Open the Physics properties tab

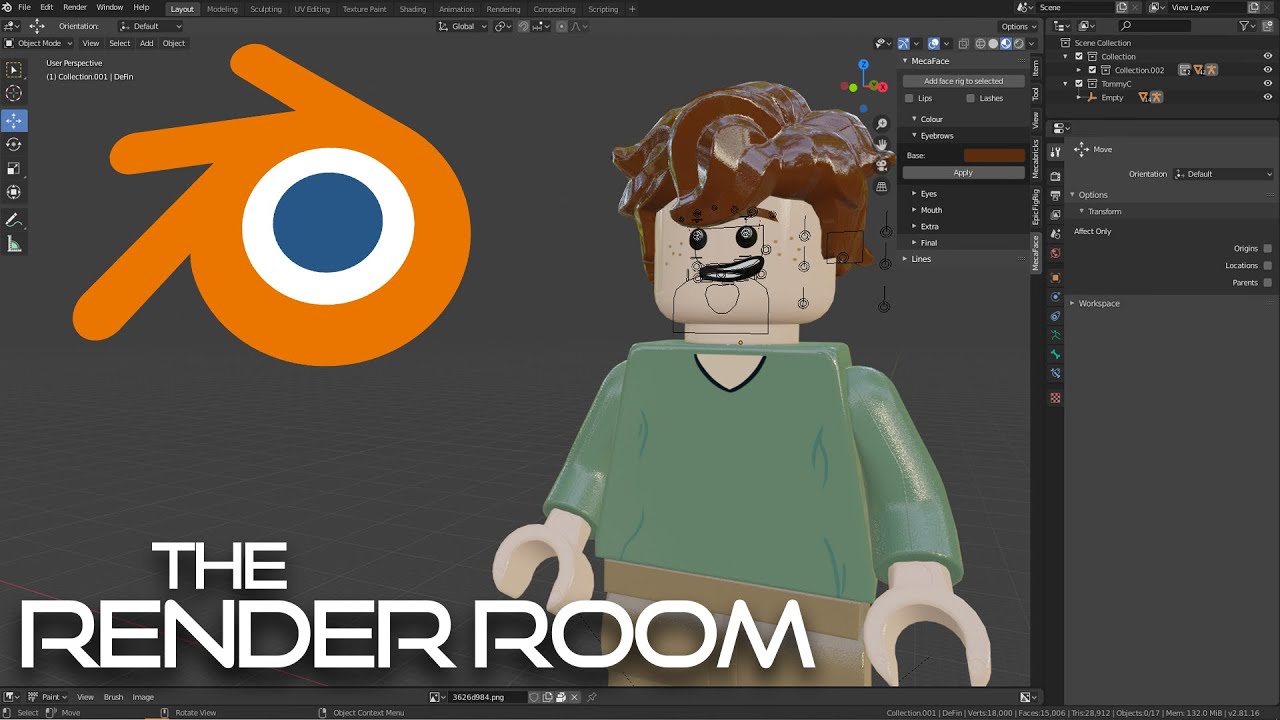coord(1055,297)
